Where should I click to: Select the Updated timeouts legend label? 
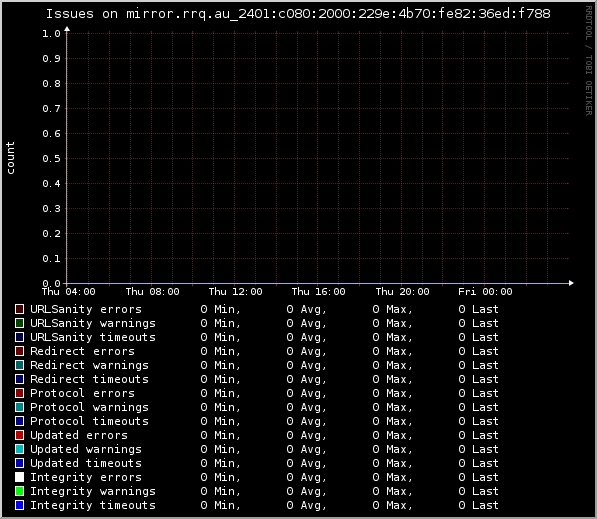(86, 463)
